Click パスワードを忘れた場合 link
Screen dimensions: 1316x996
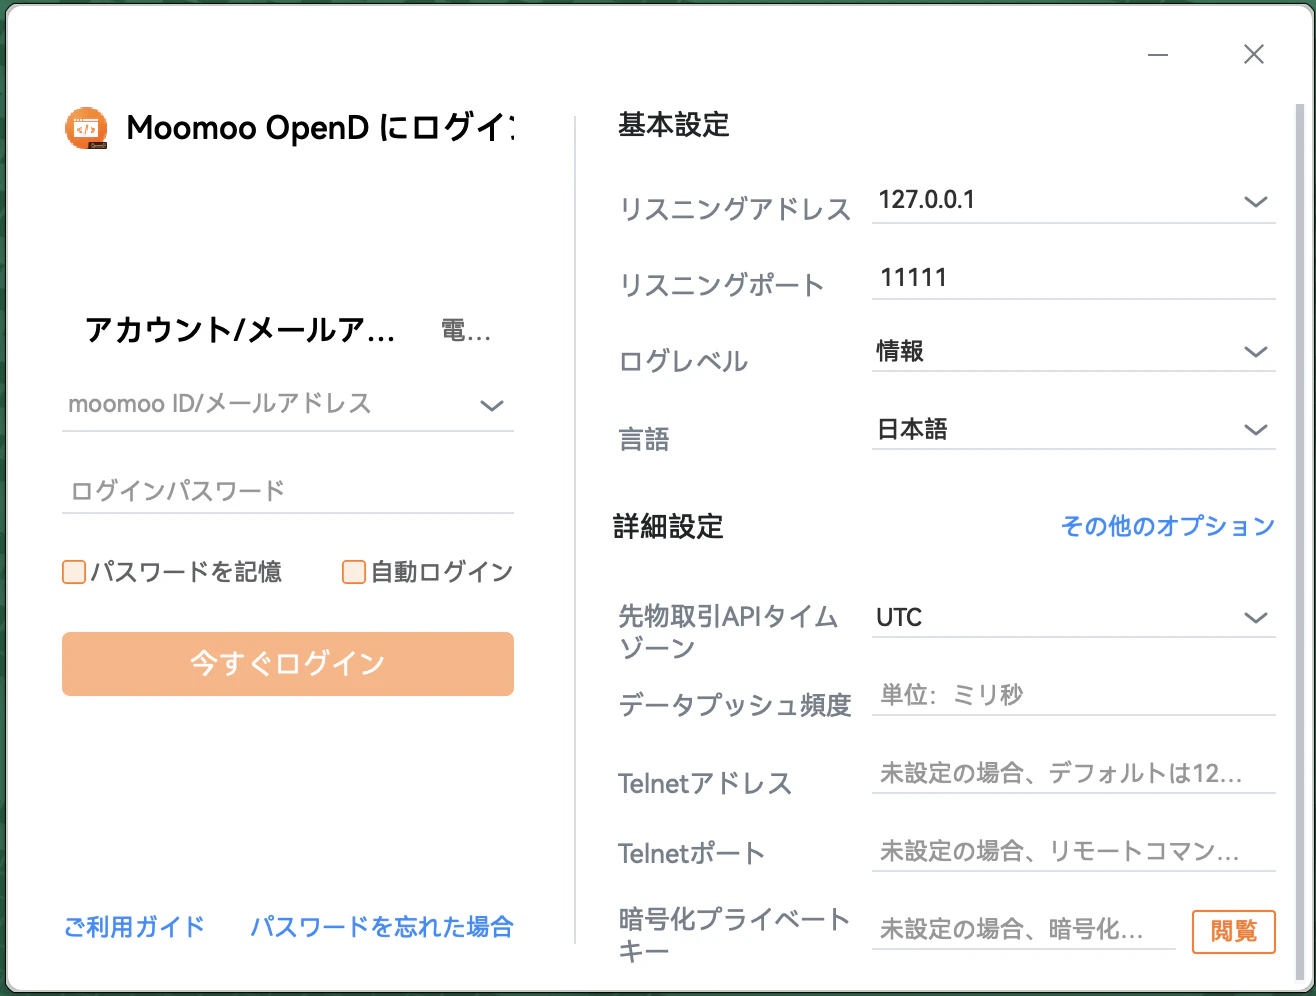pyautogui.click(x=382, y=927)
